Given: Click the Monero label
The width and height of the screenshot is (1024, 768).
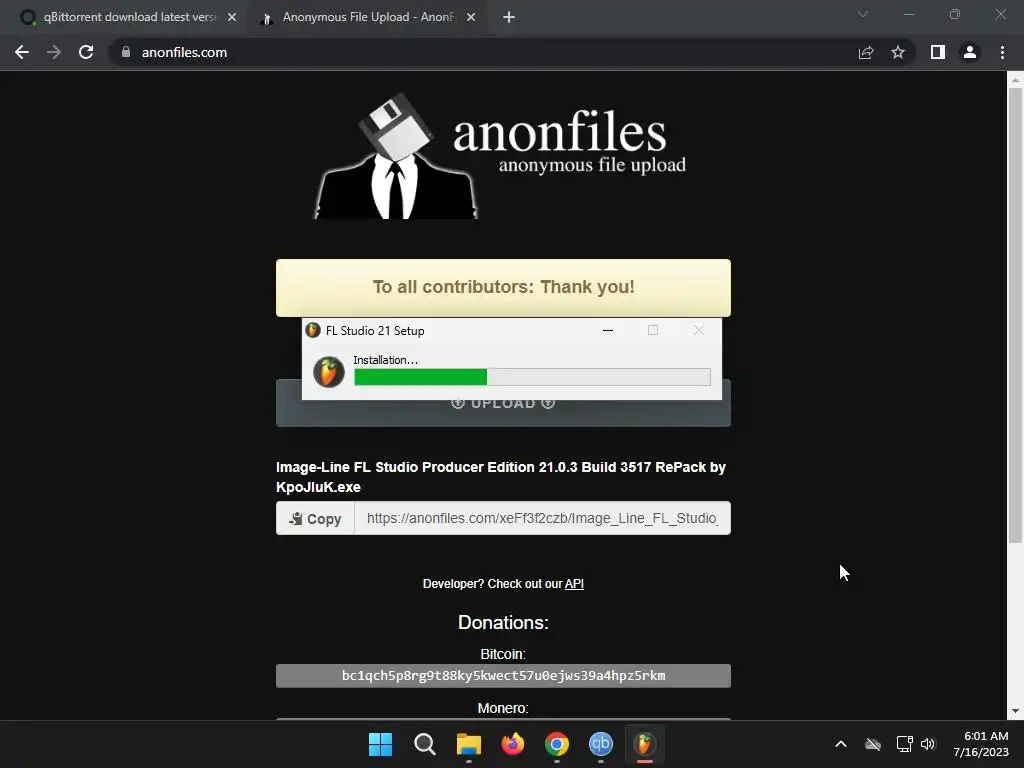Looking at the screenshot, I should [503, 709].
